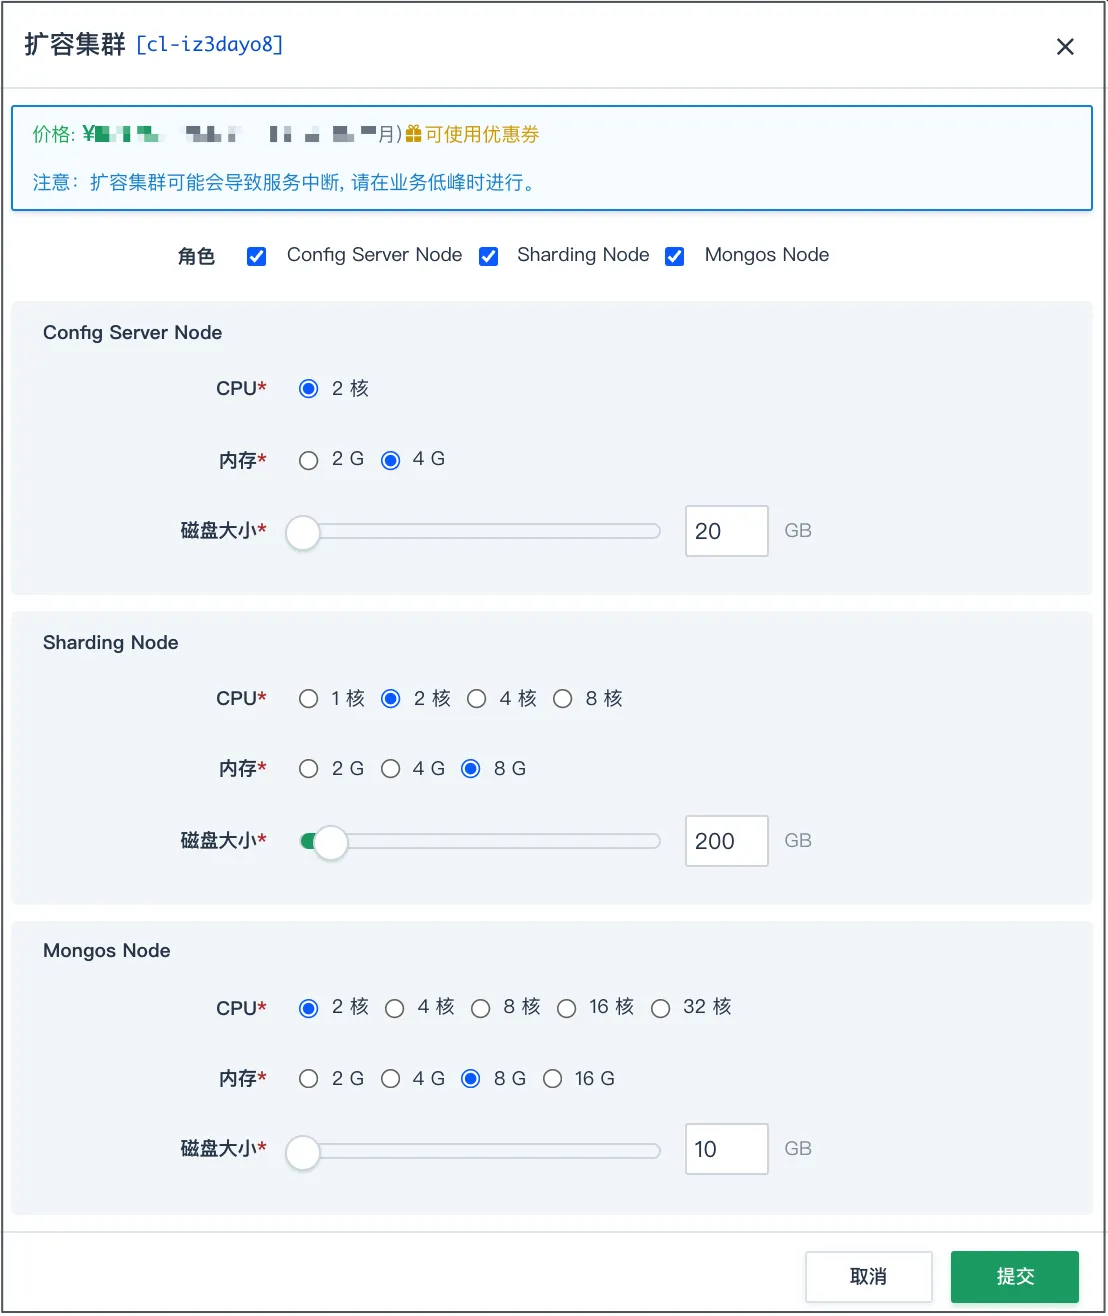Select 2 核 CPU for Config Server Node
The image size is (1108, 1316).
[309, 389]
